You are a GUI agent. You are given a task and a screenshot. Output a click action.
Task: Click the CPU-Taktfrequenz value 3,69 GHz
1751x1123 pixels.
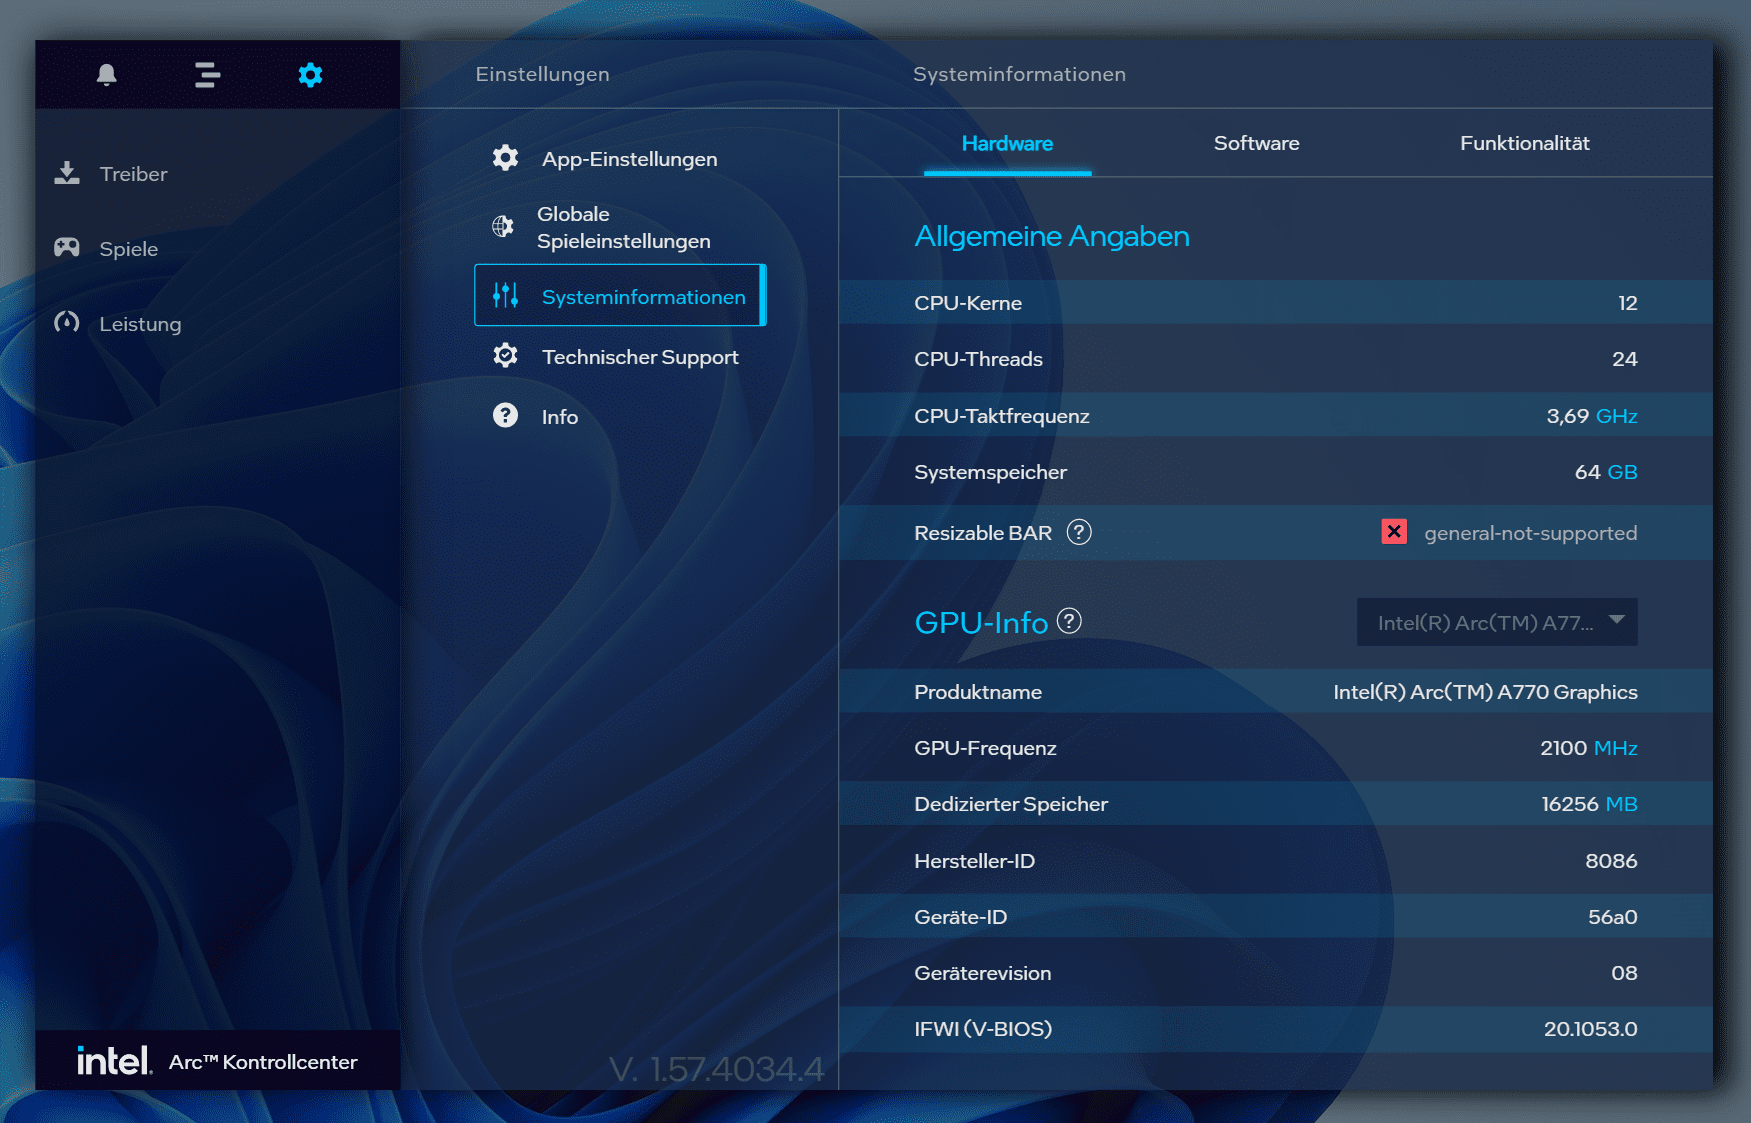pos(1591,416)
